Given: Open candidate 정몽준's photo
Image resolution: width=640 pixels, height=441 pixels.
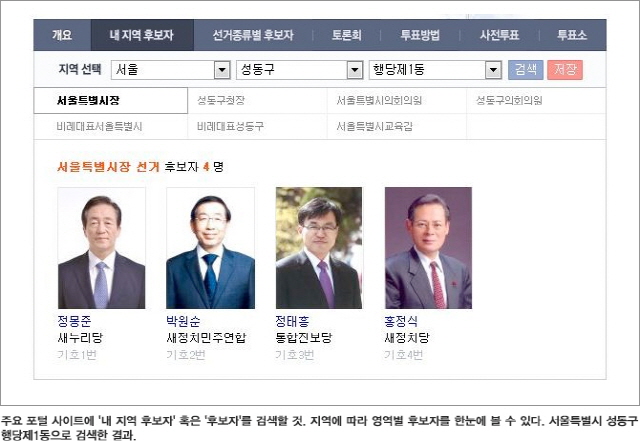Looking at the screenshot, I should click(102, 248).
